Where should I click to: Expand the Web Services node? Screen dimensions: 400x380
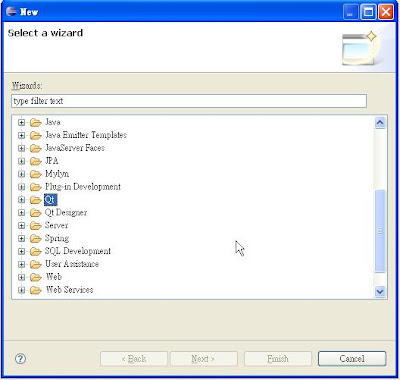(x=21, y=290)
